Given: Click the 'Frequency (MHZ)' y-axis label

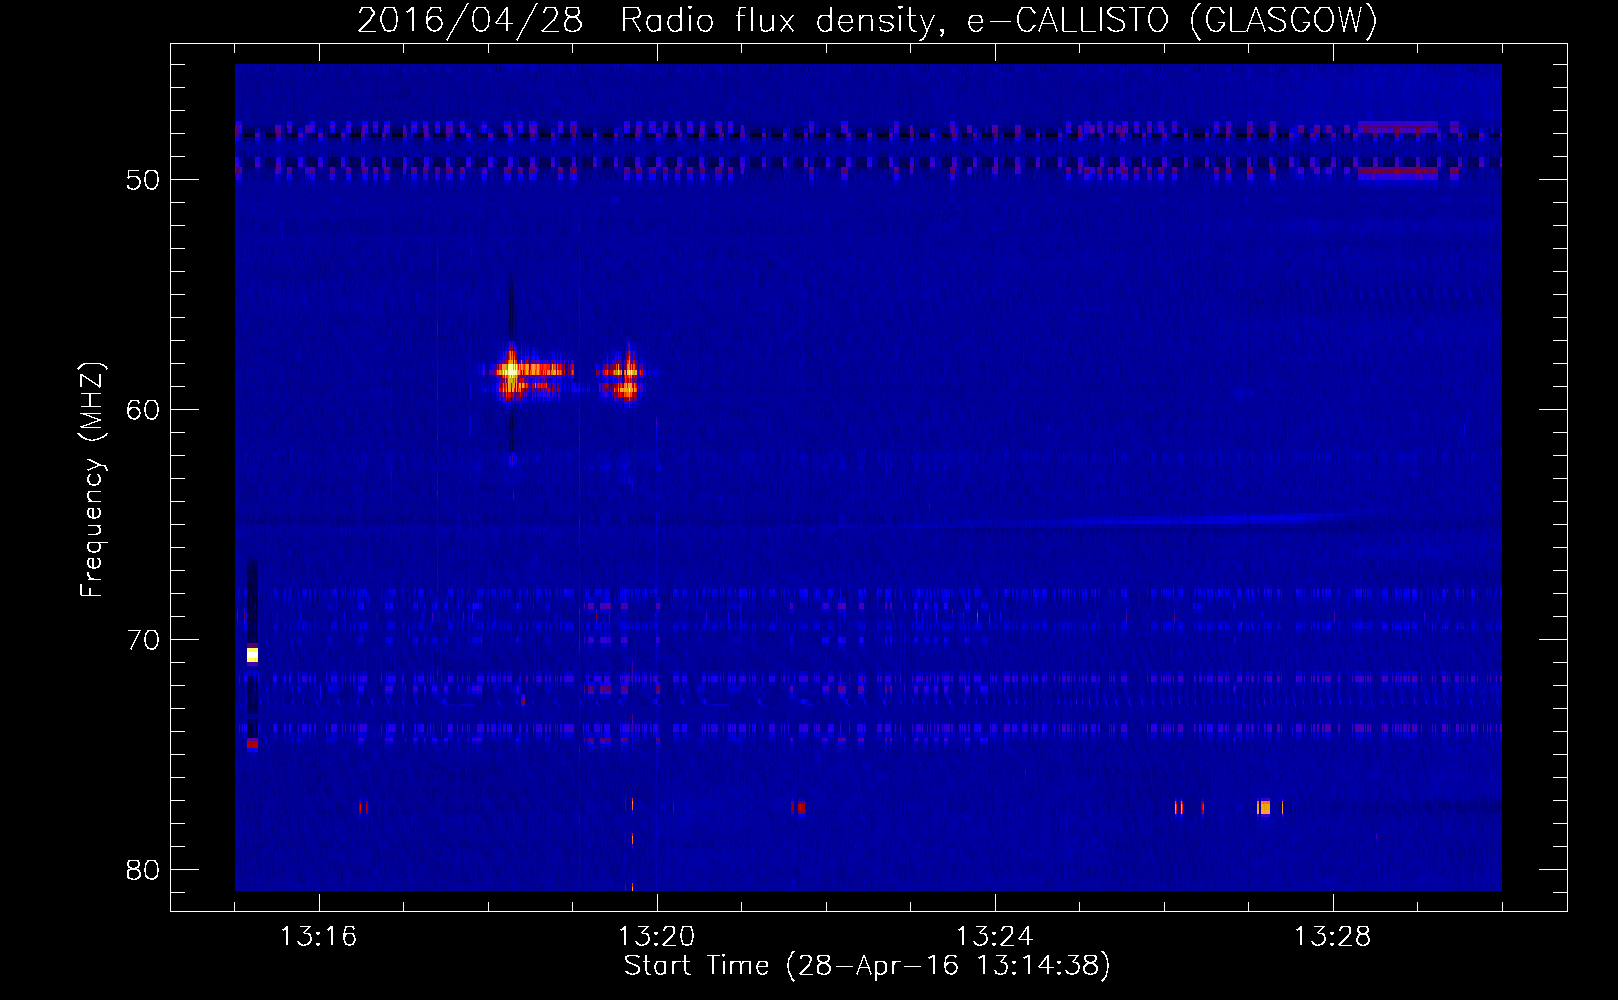Looking at the screenshot, I should (x=91, y=480).
